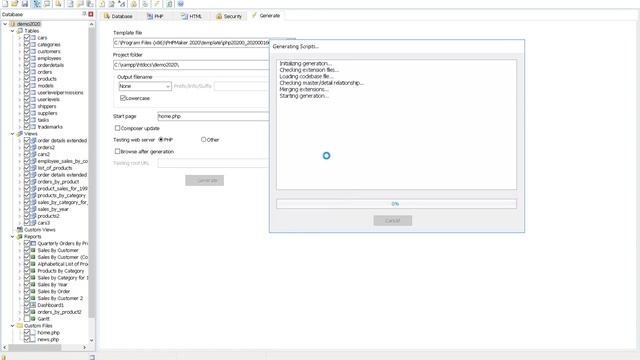Viewport: 640px width, 360px height.
Task: Click the Reports group icon in the tree
Action: pos(20,236)
